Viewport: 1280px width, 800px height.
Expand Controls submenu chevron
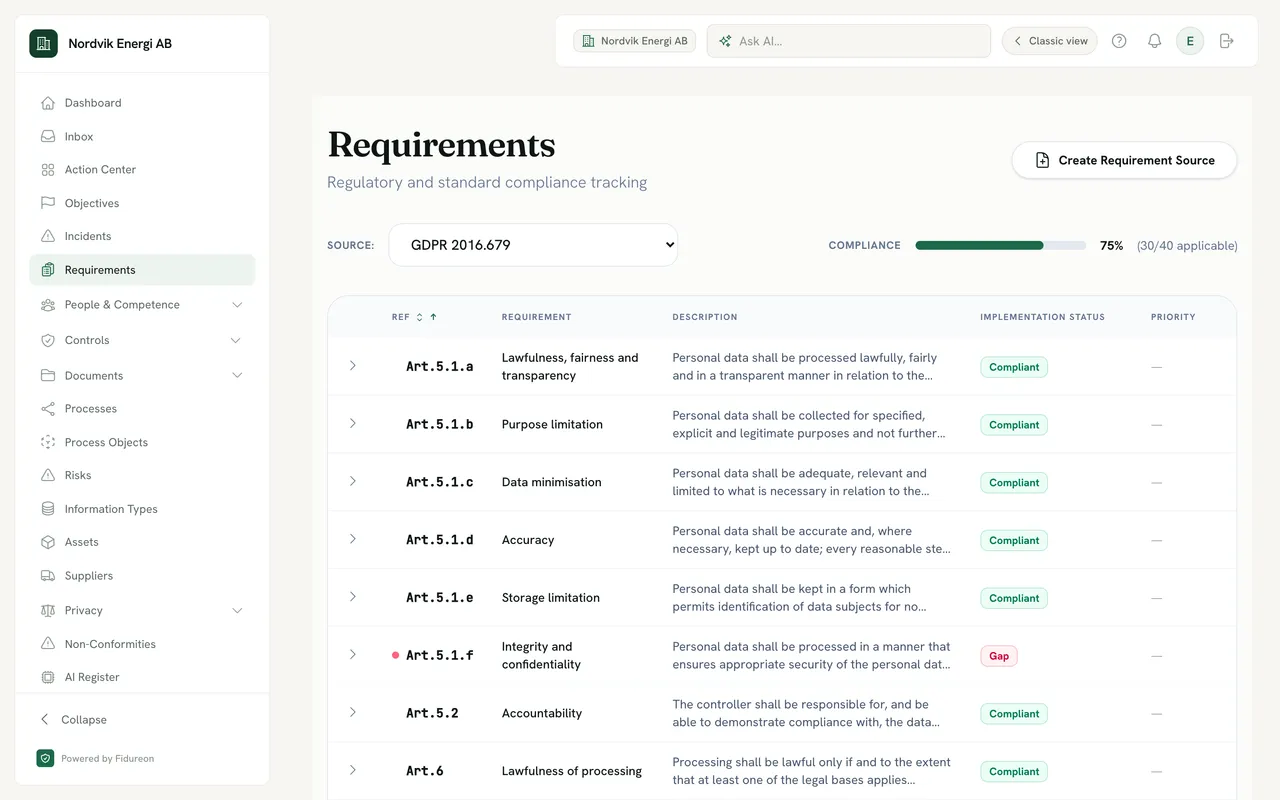(236, 340)
